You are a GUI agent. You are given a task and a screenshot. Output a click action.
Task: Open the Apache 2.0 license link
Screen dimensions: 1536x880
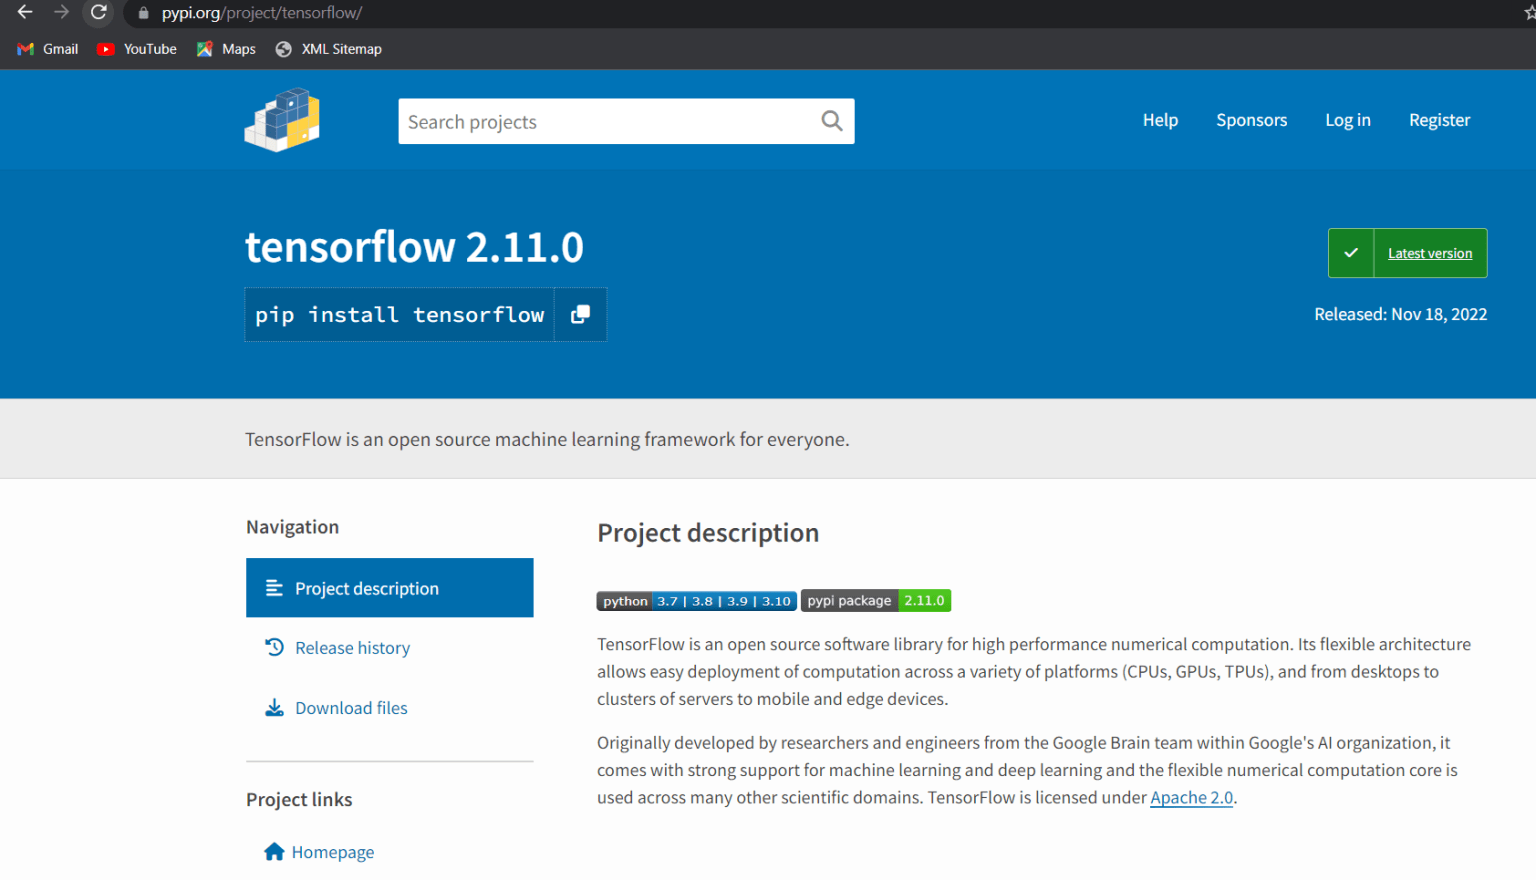coord(1191,797)
